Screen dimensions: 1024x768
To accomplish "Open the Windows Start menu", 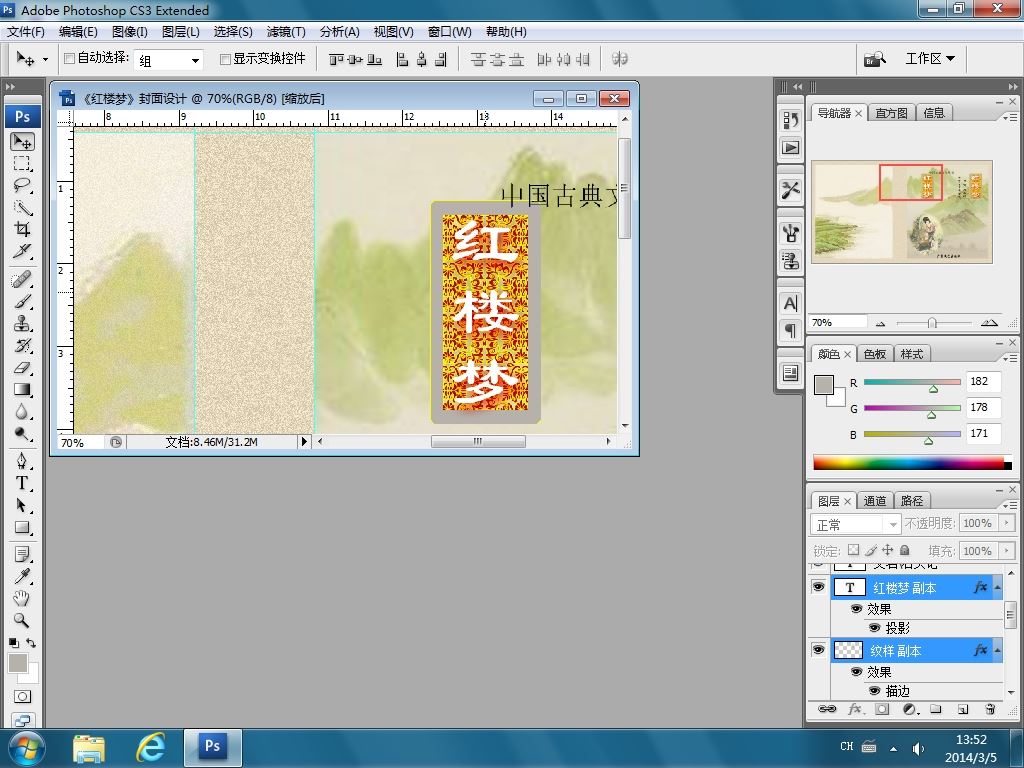I will (26, 748).
